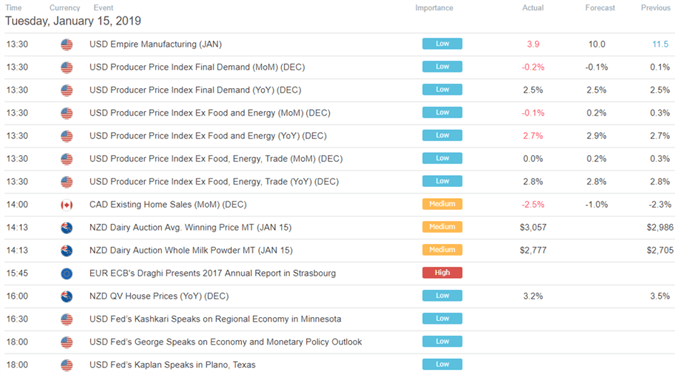Open Fed's Kashkari Speaks on Regional Economy event
680x375 pixels.
[215, 319]
